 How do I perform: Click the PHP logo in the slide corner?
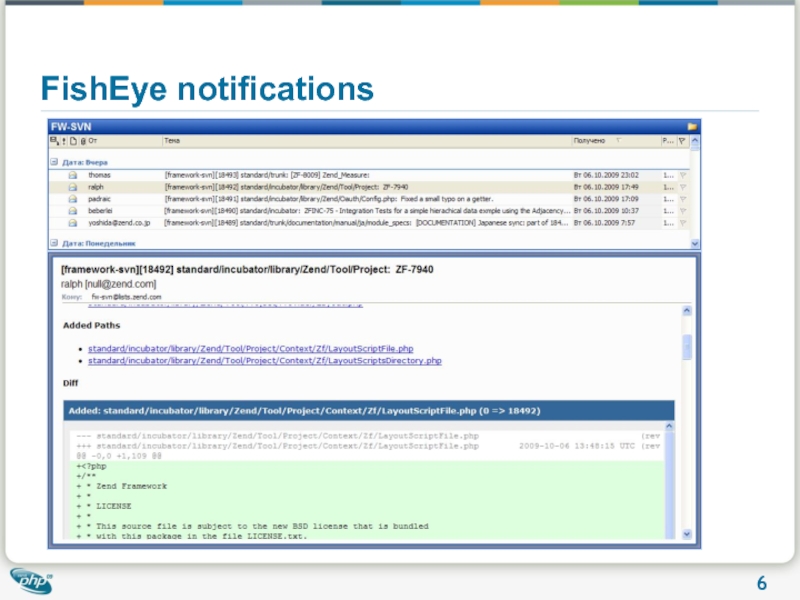pyautogui.click(x=32, y=579)
